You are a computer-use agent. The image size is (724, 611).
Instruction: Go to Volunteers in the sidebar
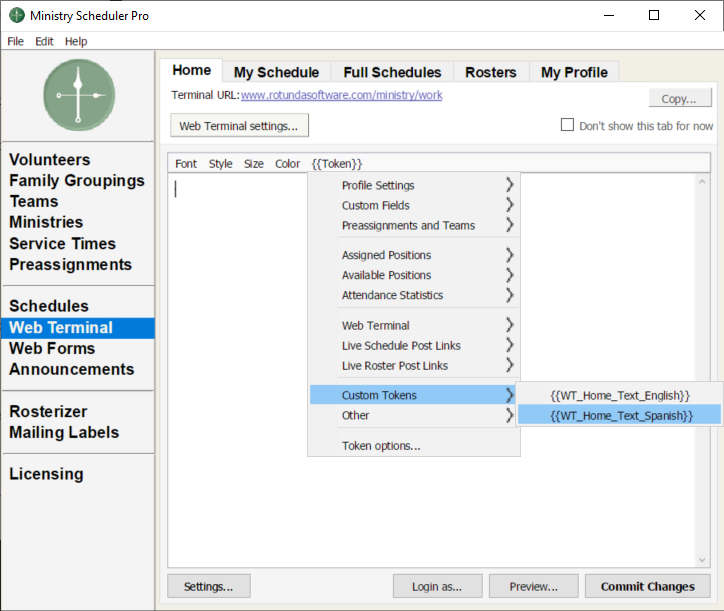pyautogui.click(x=50, y=160)
